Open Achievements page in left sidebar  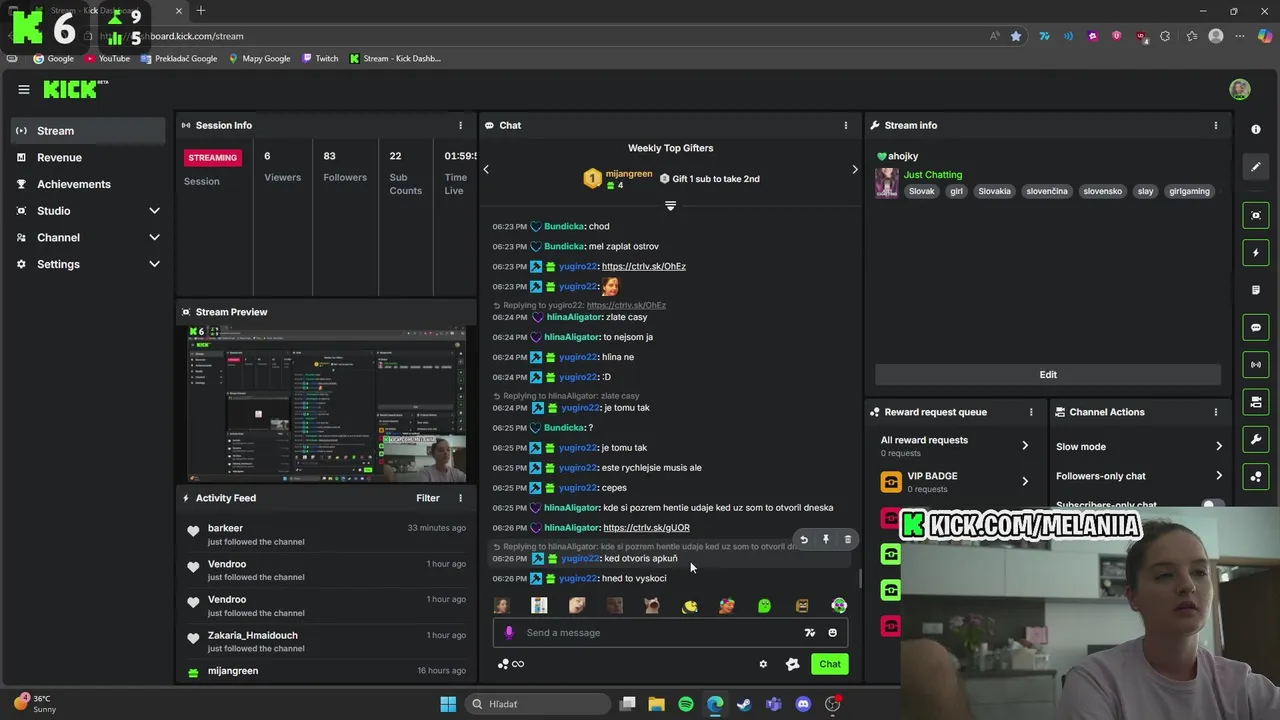tap(88, 184)
